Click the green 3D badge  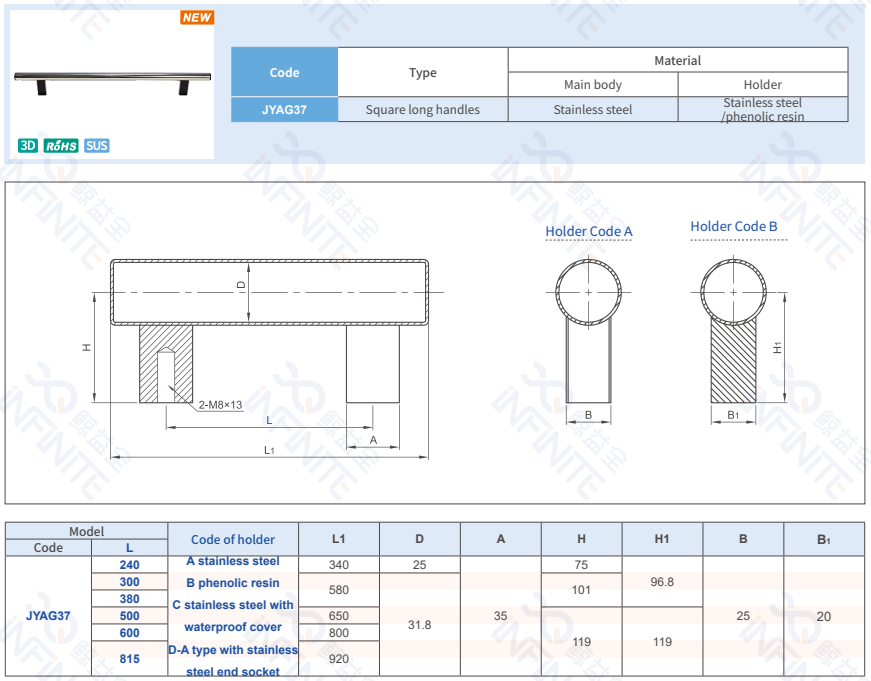[28, 146]
